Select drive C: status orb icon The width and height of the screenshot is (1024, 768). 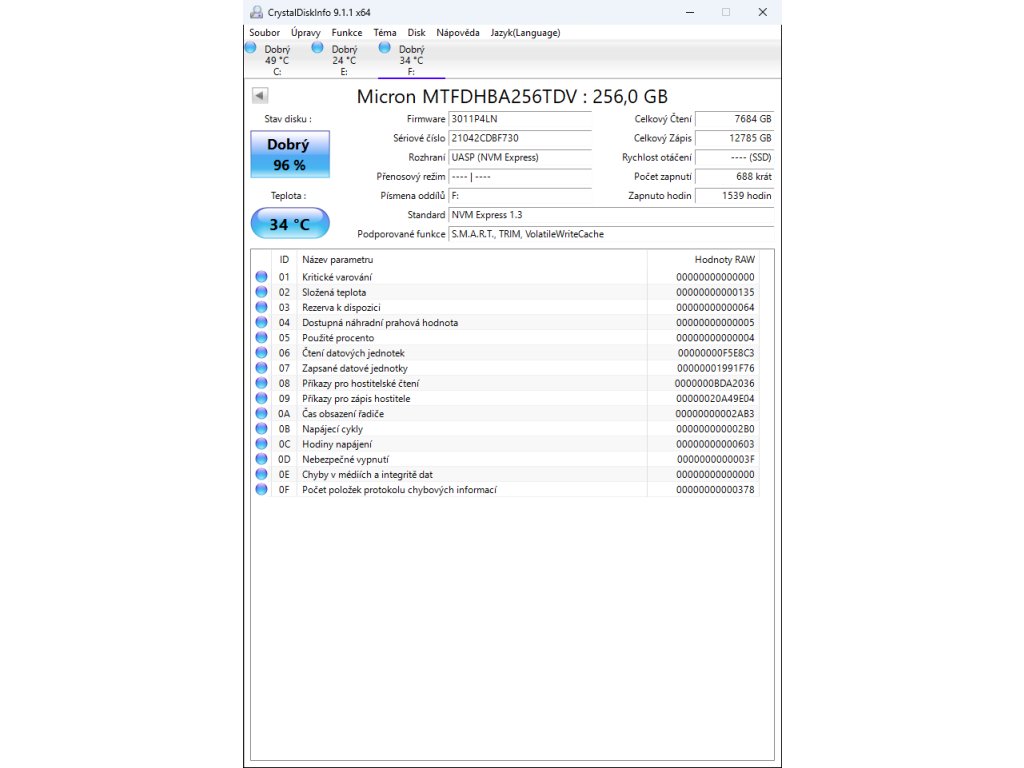pyautogui.click(x=251, y=47)
